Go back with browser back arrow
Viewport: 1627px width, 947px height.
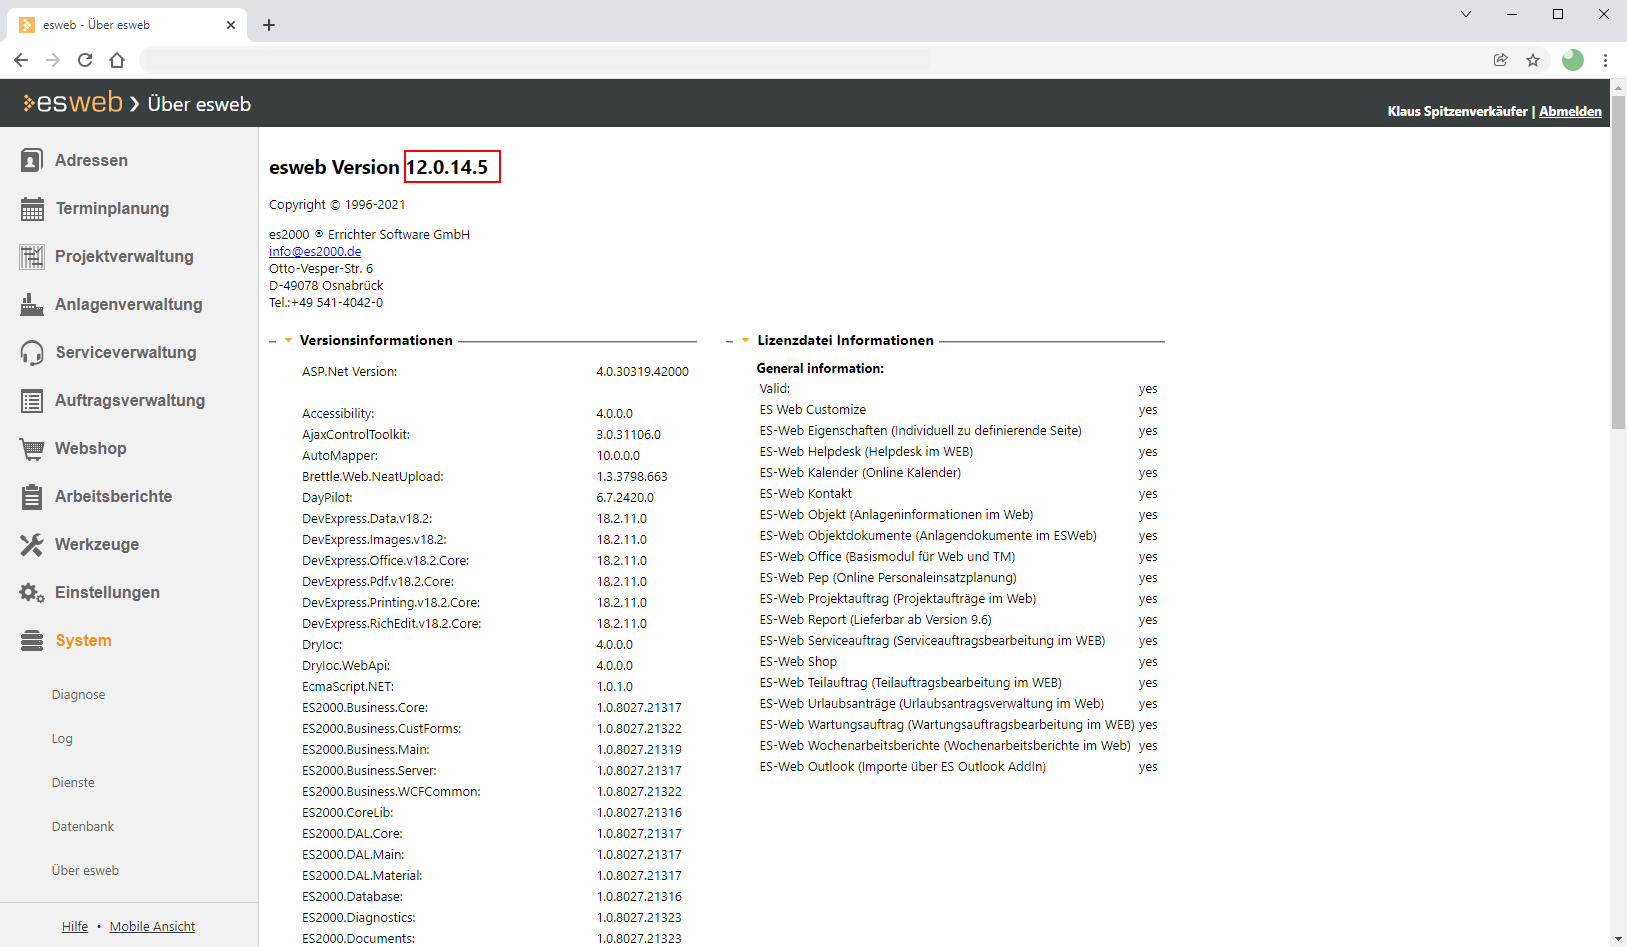coord(21,60)
